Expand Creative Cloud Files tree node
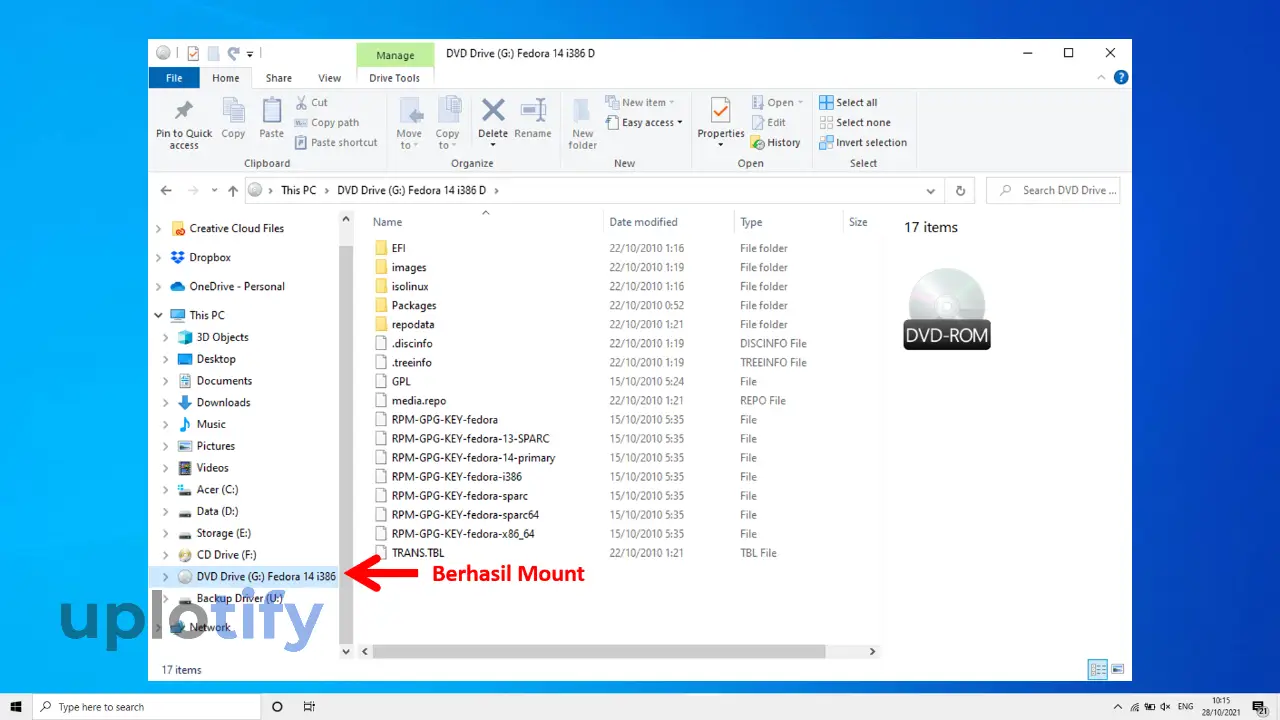Viewport: 1280px width, 720px height. pos(159,228)
